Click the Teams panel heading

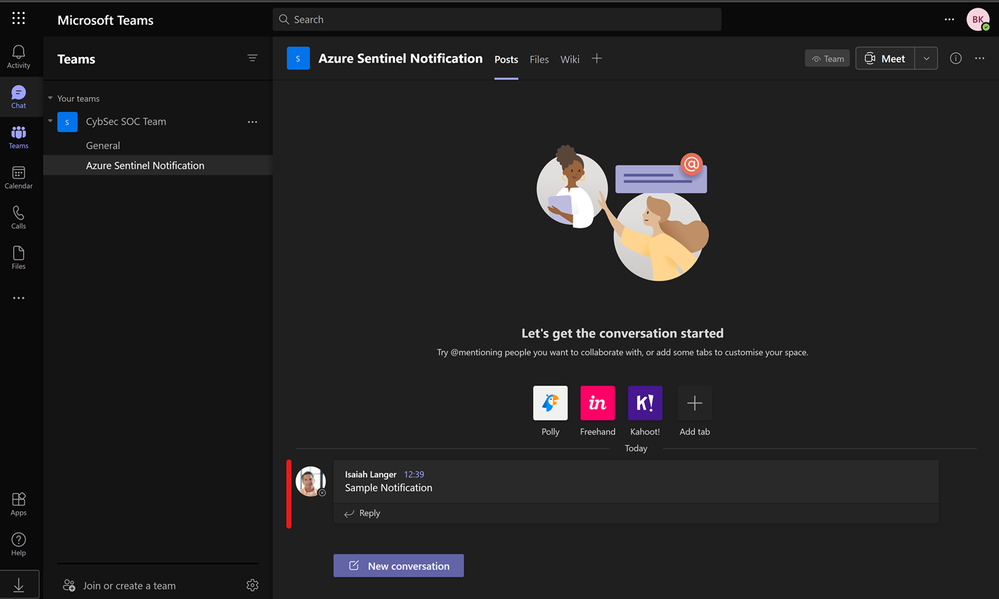pos(76,59)
